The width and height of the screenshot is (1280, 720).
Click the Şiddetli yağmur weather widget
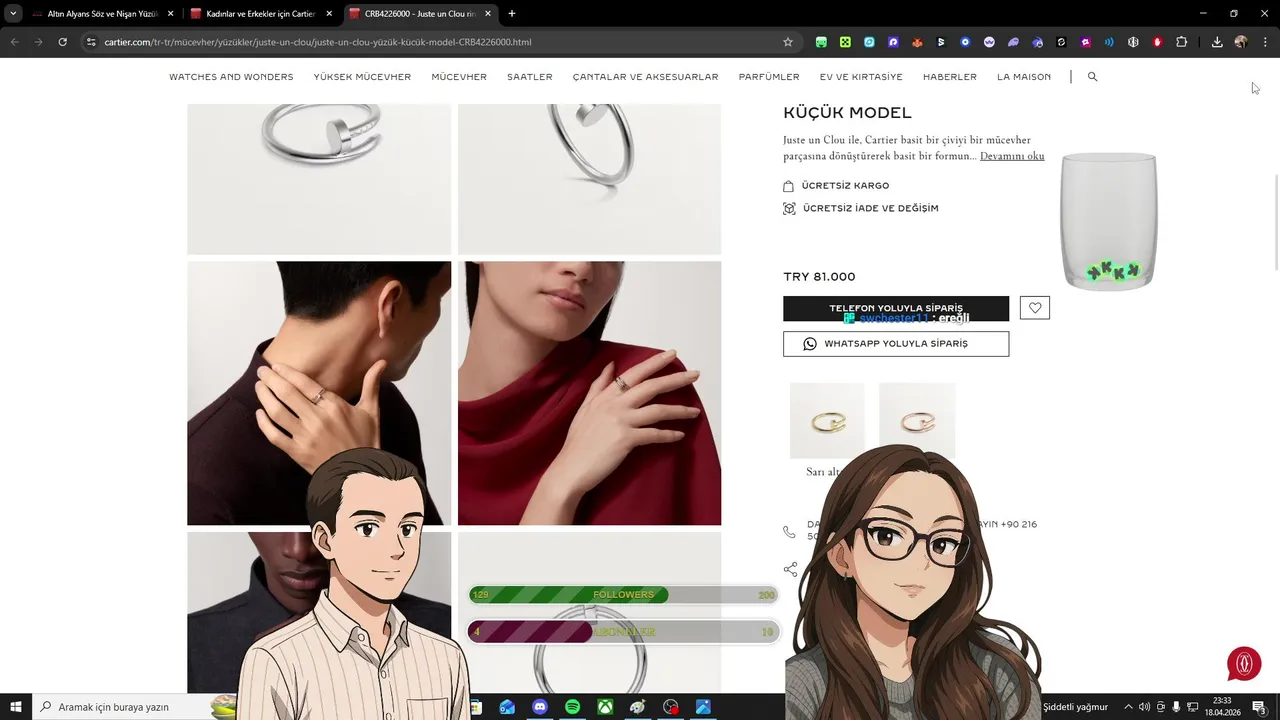[x=1076, y=707]
